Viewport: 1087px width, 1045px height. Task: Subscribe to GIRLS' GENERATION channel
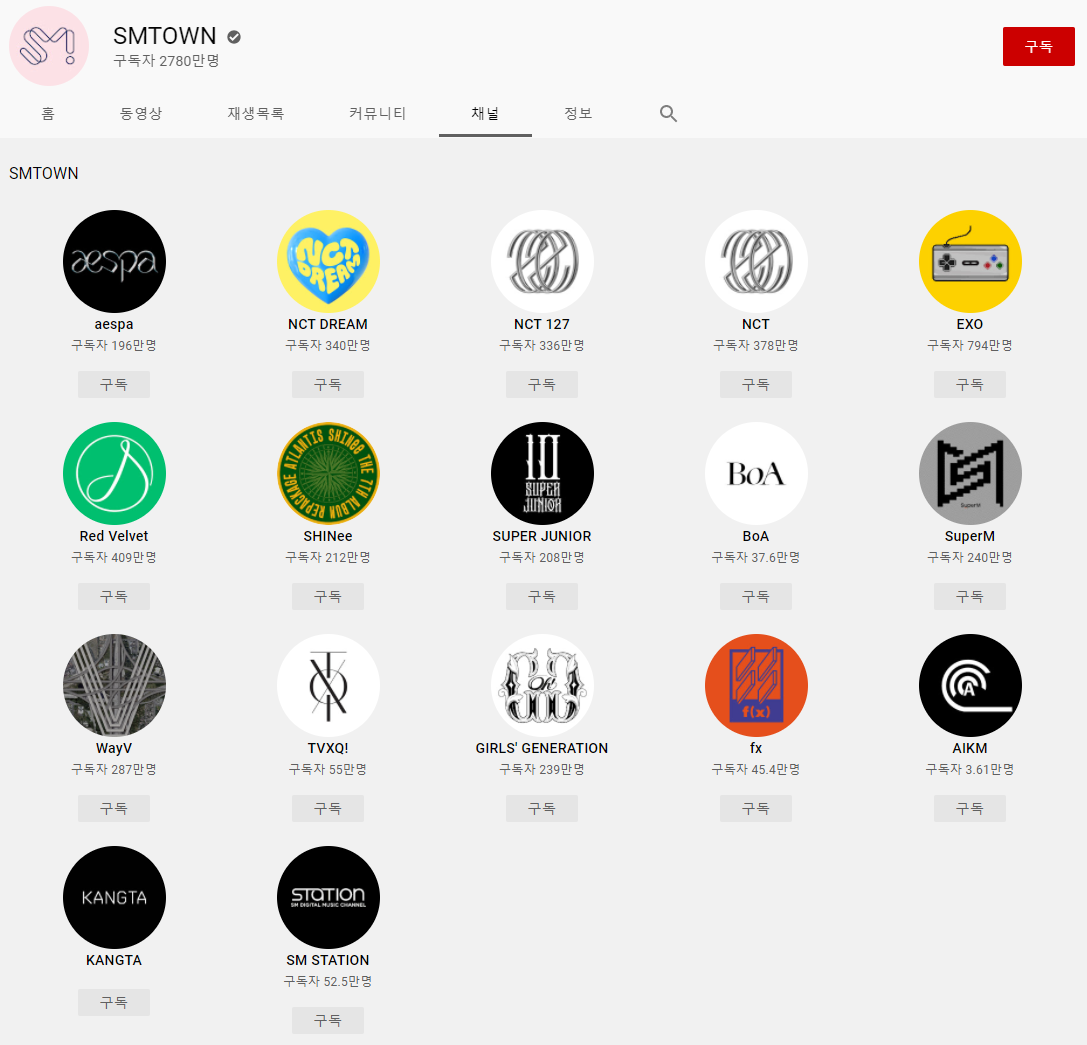[542, 809]
